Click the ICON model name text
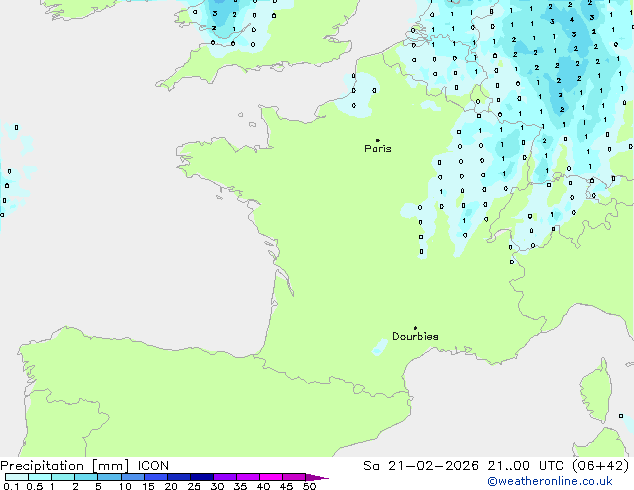634x490 pixels. point(153,466)
